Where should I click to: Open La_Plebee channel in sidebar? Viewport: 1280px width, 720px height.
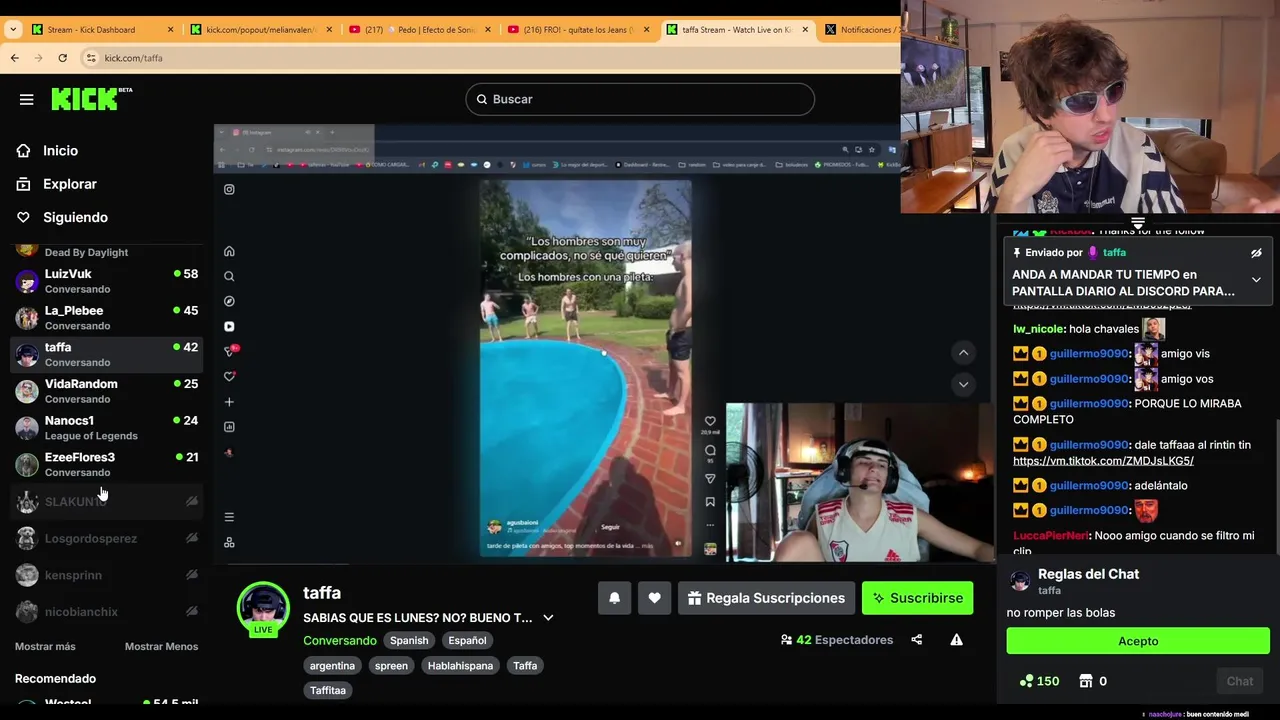click(x=106, y=318)
